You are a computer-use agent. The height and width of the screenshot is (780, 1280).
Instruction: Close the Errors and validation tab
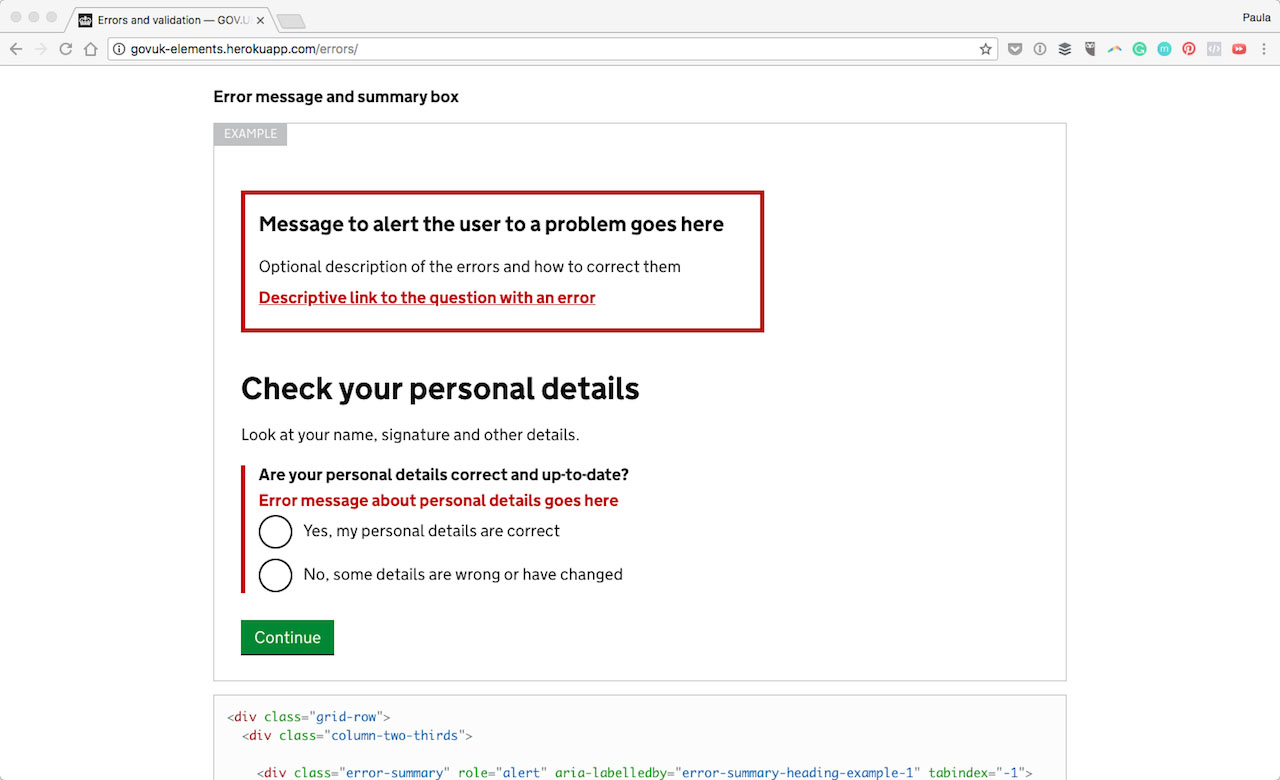tap(260, 20)
